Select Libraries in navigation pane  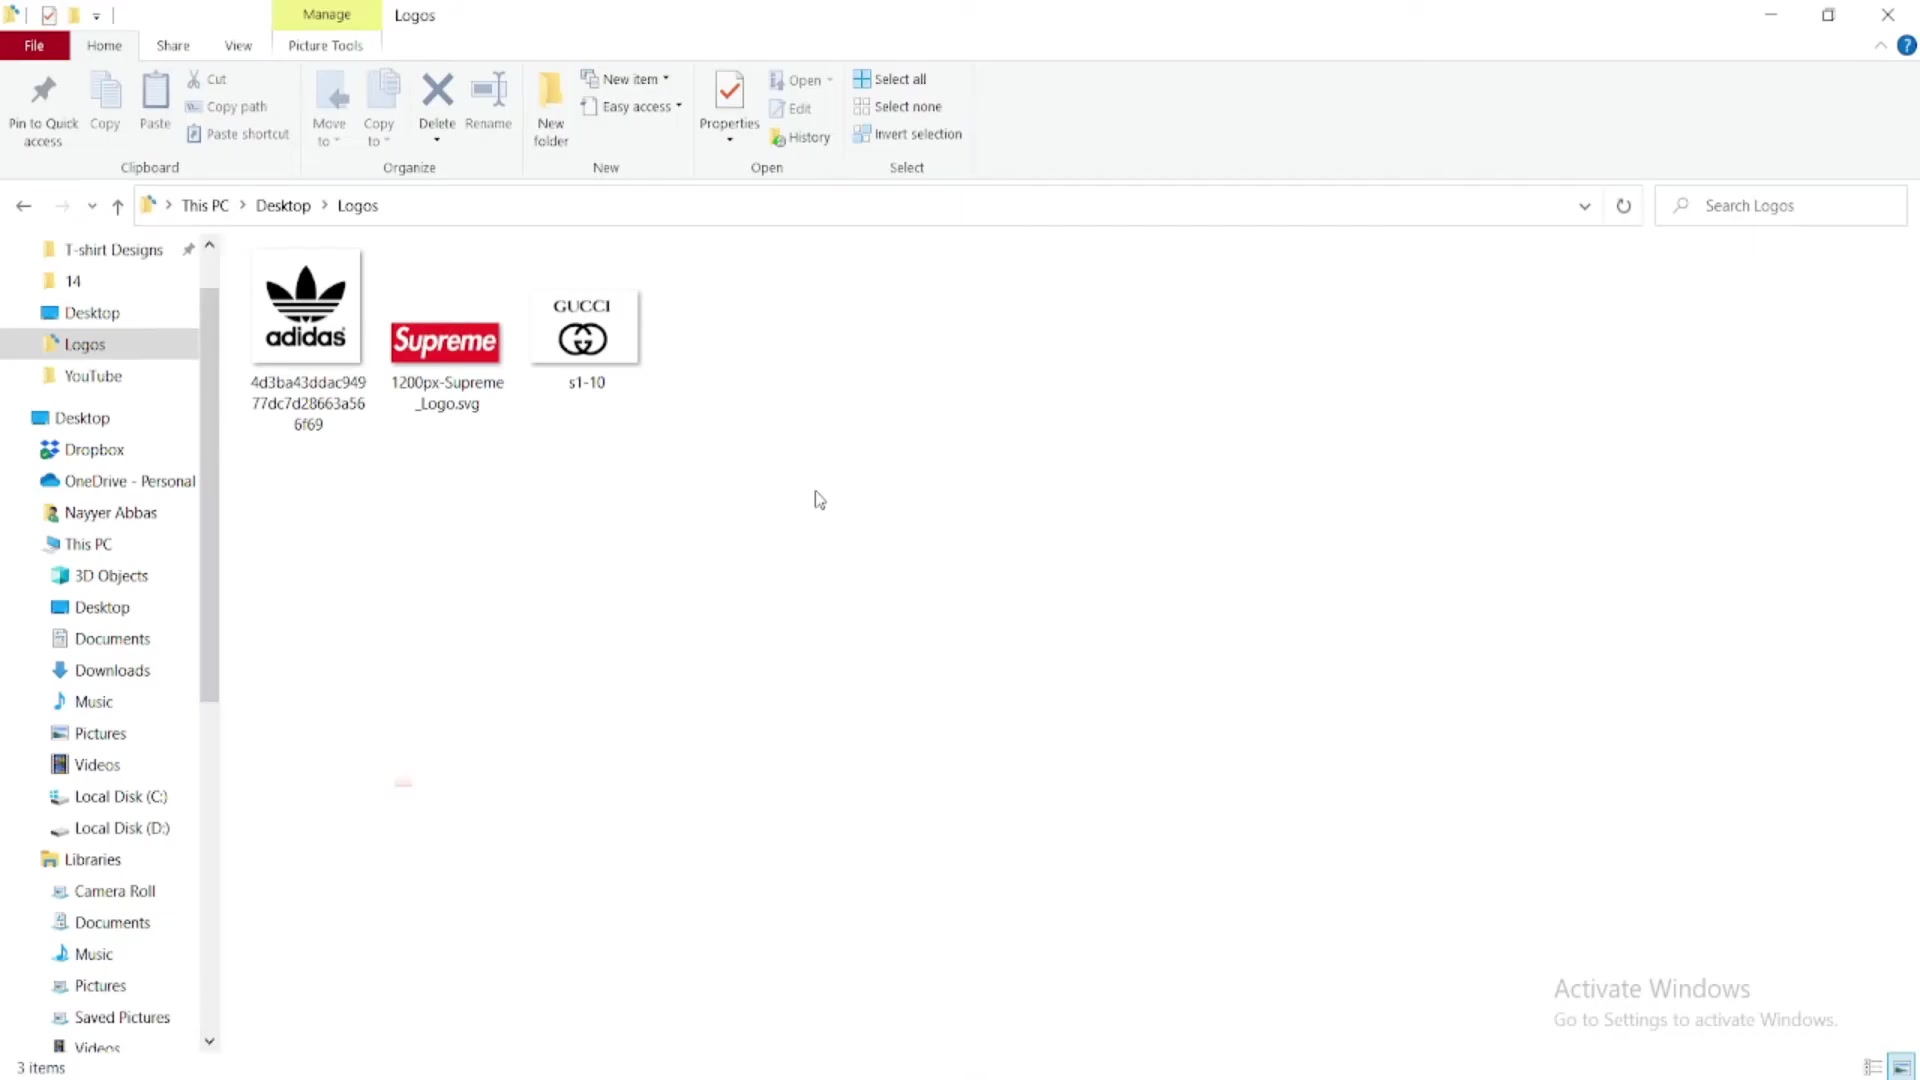click(92, 860)
